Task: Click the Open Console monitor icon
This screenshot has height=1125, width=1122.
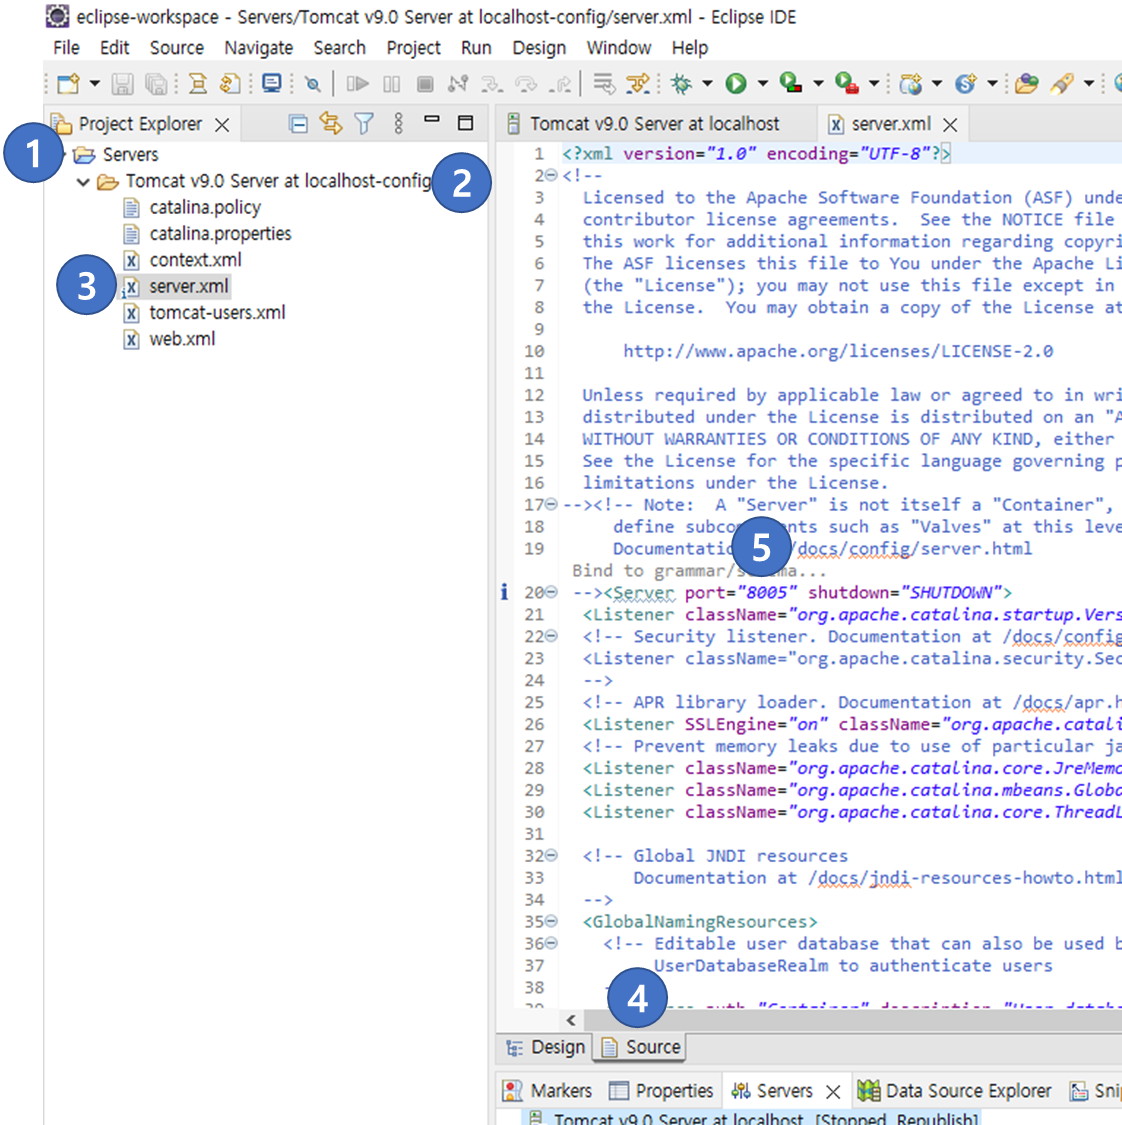Action: pos(272,84)
